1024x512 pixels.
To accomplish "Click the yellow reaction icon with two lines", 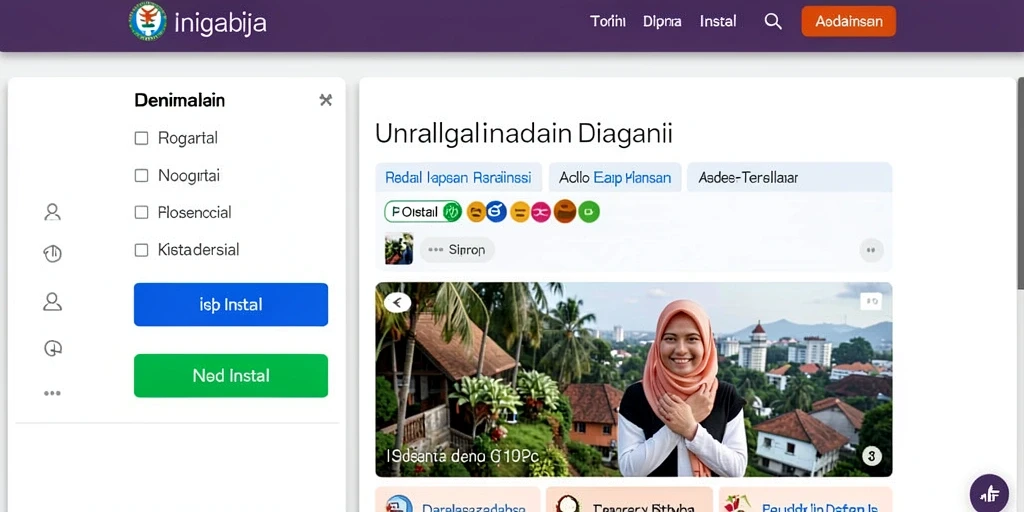I will pyautogui.click(x=520, y=212).
